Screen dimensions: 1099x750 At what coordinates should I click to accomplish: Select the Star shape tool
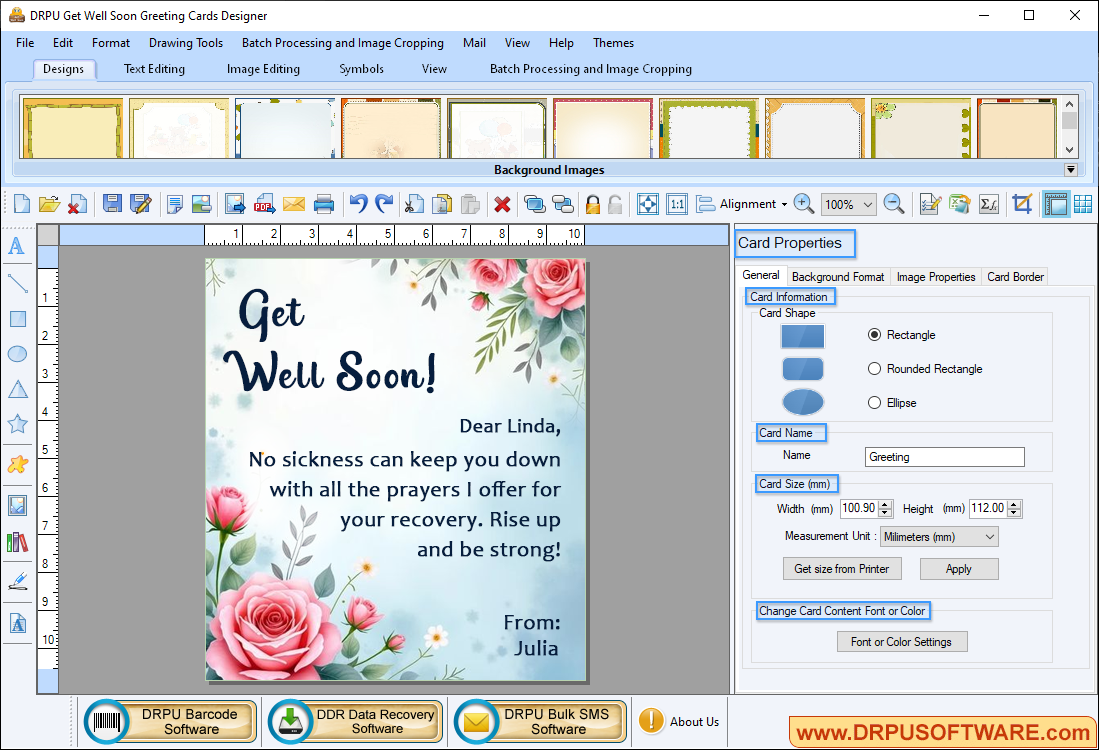click(x=15, y=423)
